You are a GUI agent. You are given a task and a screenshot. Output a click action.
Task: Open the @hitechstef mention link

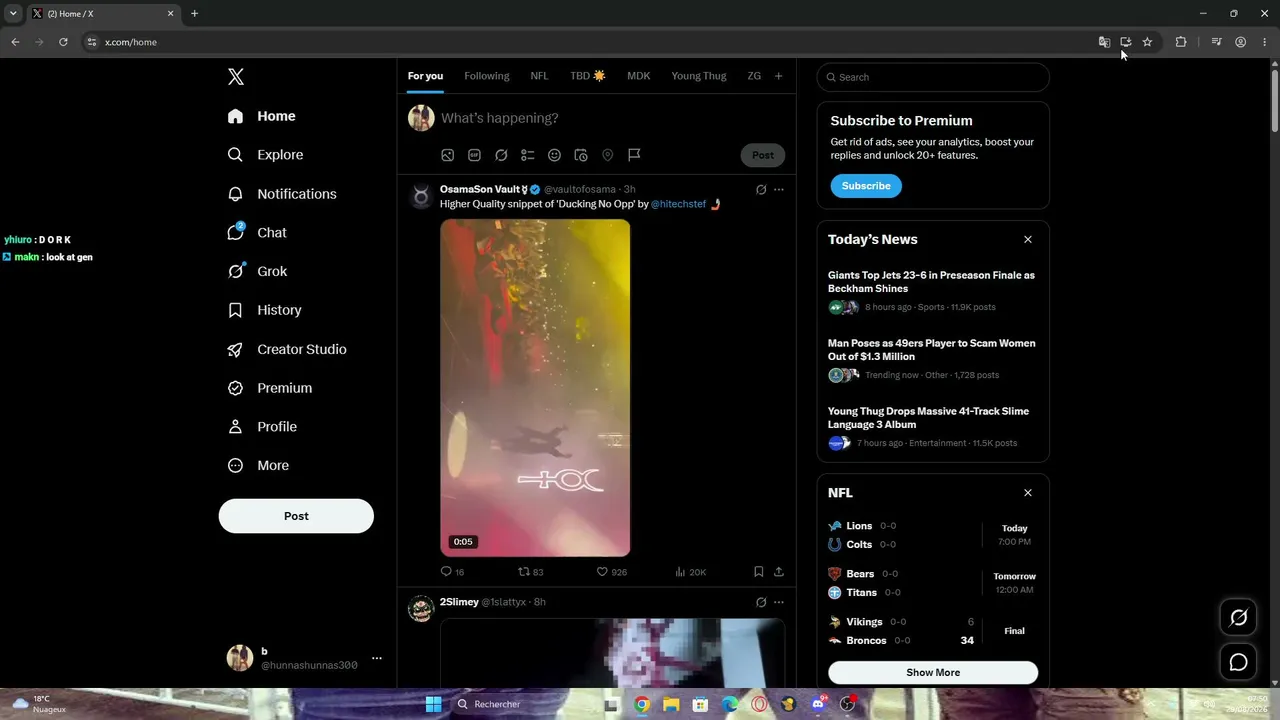click(x=678, y=204)
